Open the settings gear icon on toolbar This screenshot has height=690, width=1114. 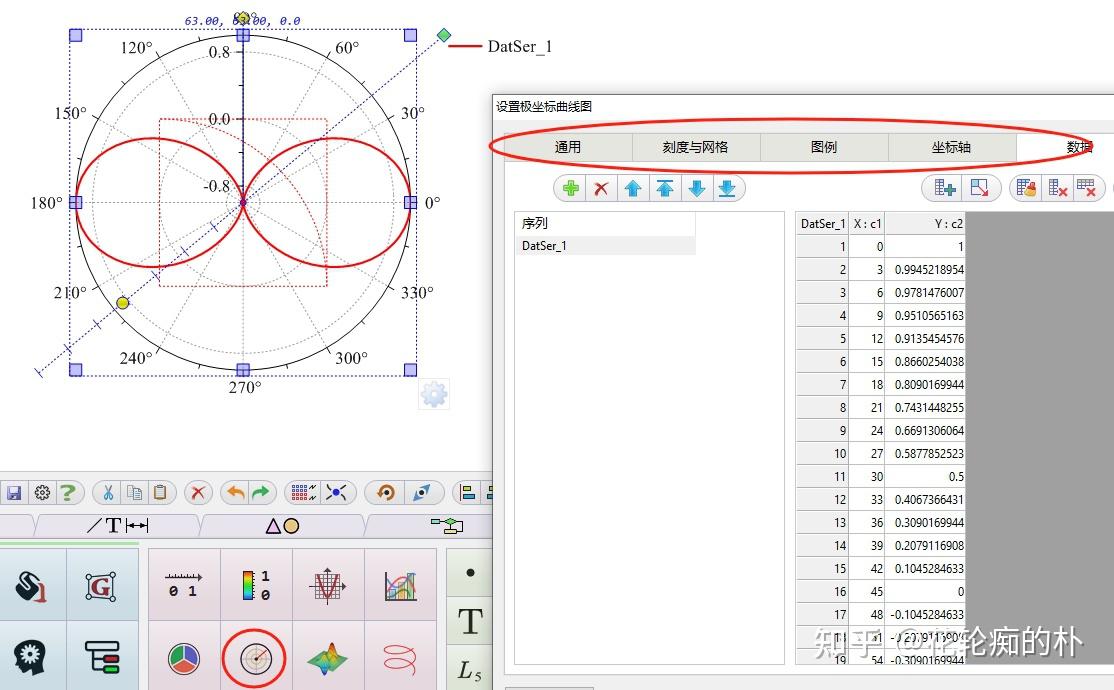pyautogui.click(x=42, y=492)
